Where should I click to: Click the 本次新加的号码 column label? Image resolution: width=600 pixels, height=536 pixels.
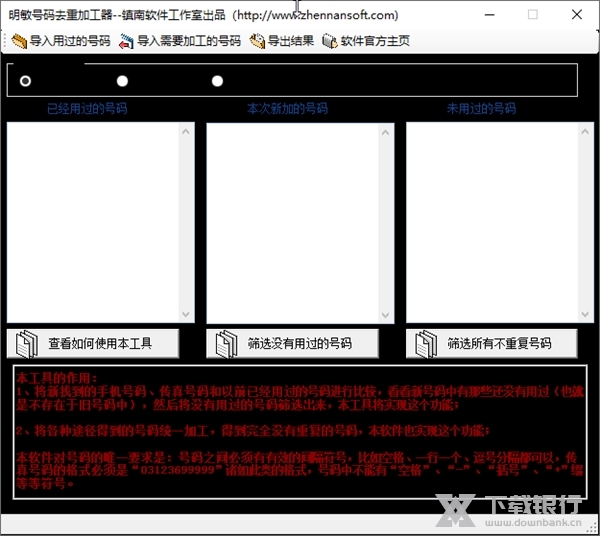click(287, 109)
